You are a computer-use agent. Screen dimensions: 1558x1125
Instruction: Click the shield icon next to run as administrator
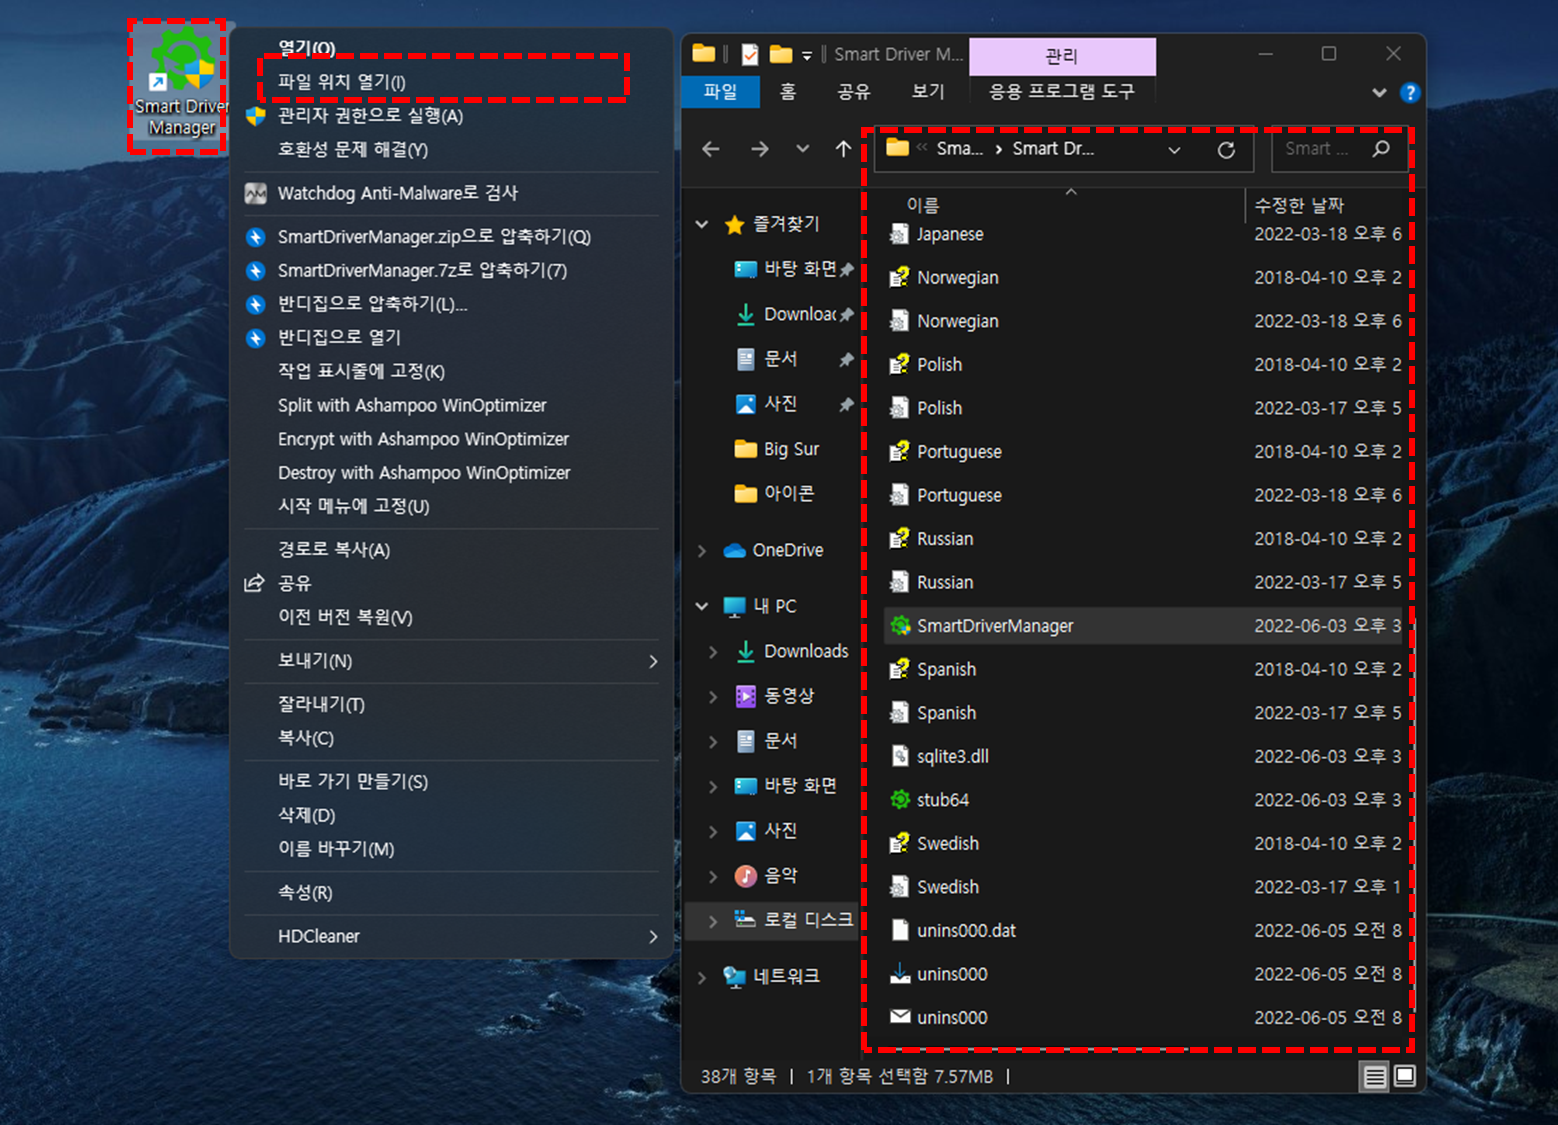[x=256, y=116]
